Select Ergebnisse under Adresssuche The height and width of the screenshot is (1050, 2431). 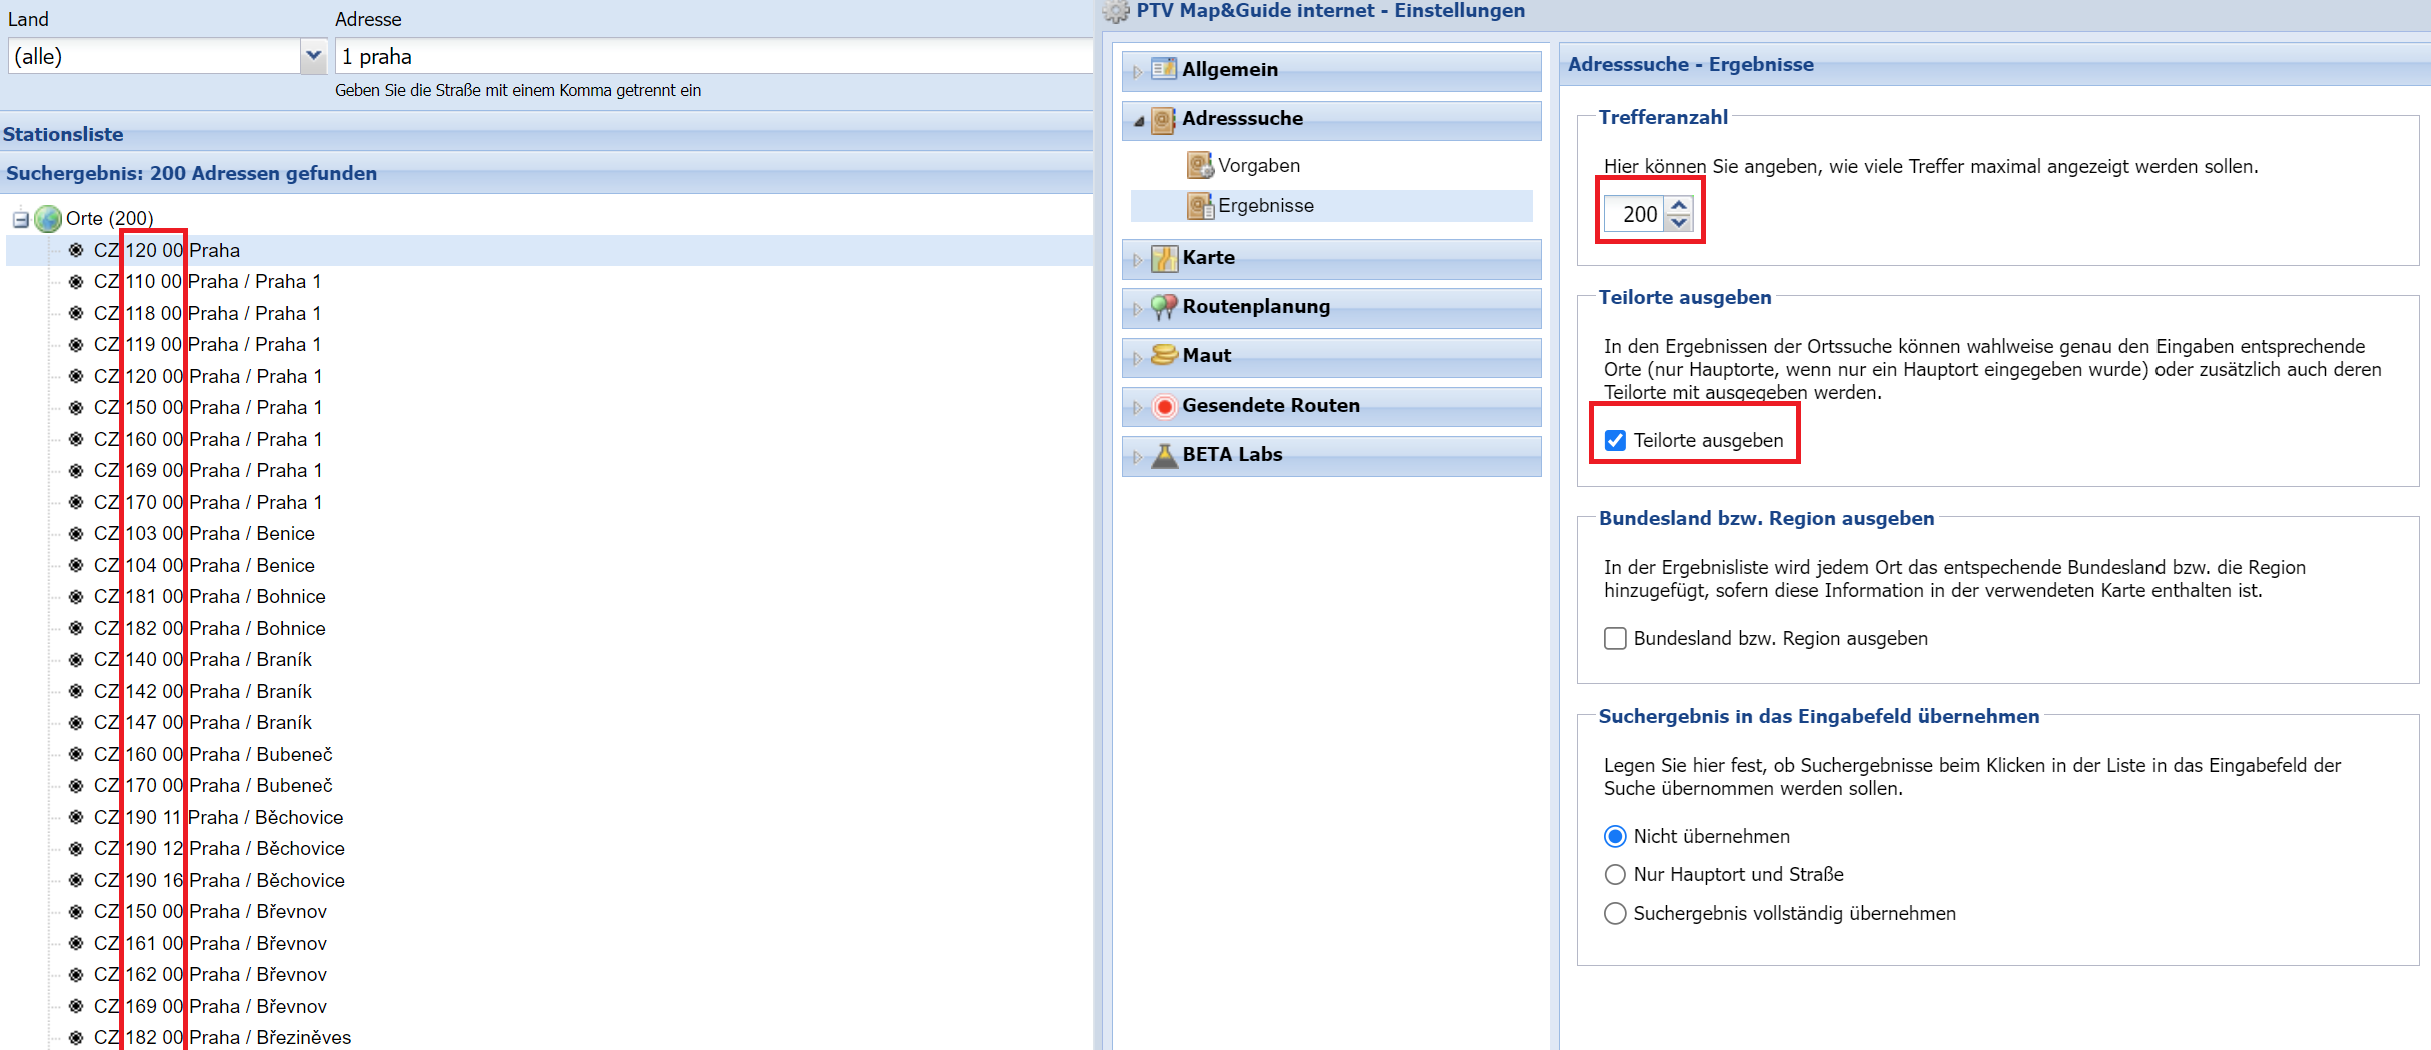1265,206
